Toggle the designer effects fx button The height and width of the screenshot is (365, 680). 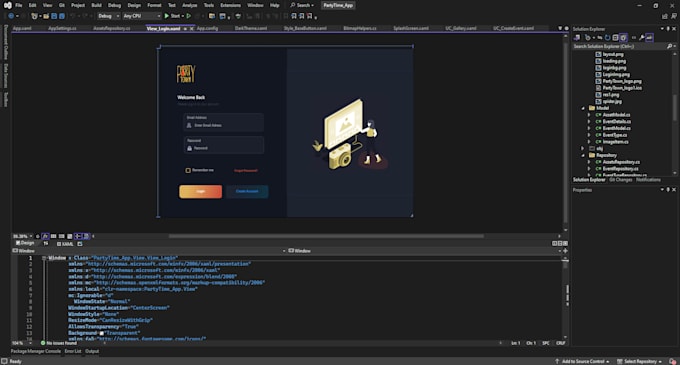coord(45,236)
